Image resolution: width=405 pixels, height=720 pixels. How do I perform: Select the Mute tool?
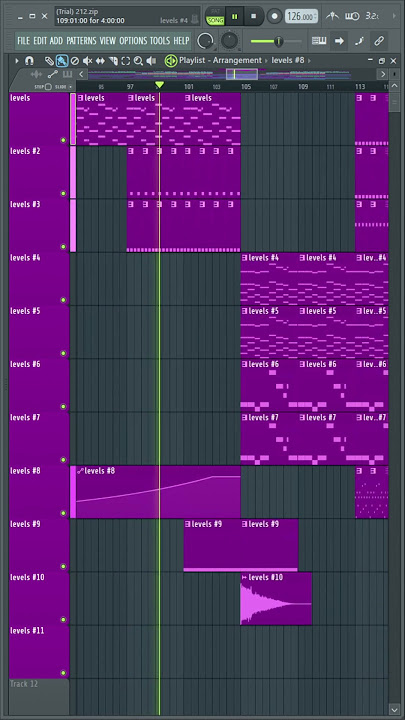87,61
